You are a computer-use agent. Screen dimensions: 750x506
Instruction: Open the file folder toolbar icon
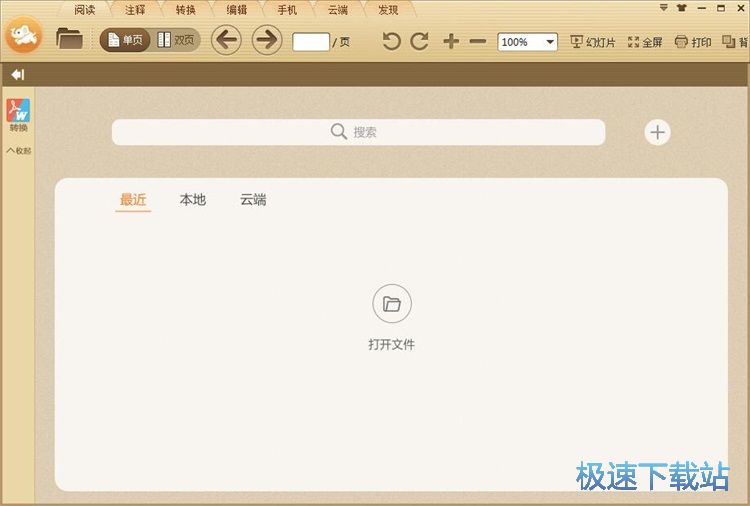pos(69,38)
